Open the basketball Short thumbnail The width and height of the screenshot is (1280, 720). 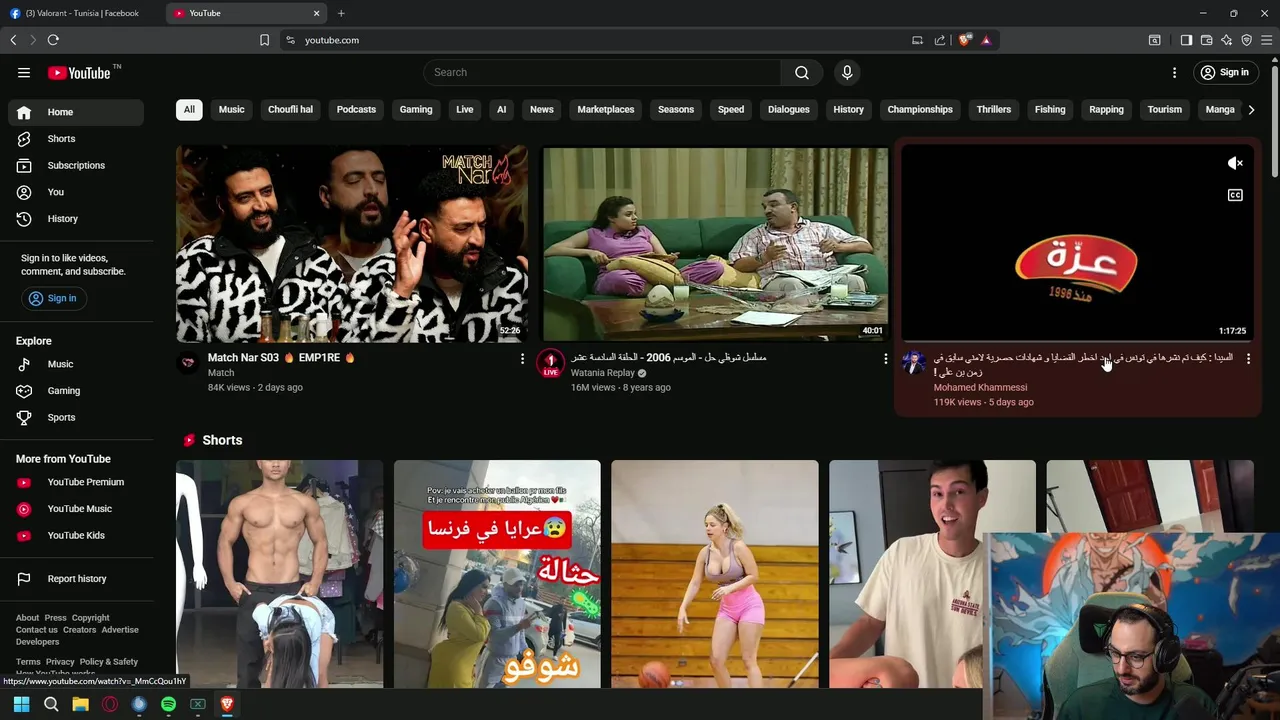click(714, 574)
